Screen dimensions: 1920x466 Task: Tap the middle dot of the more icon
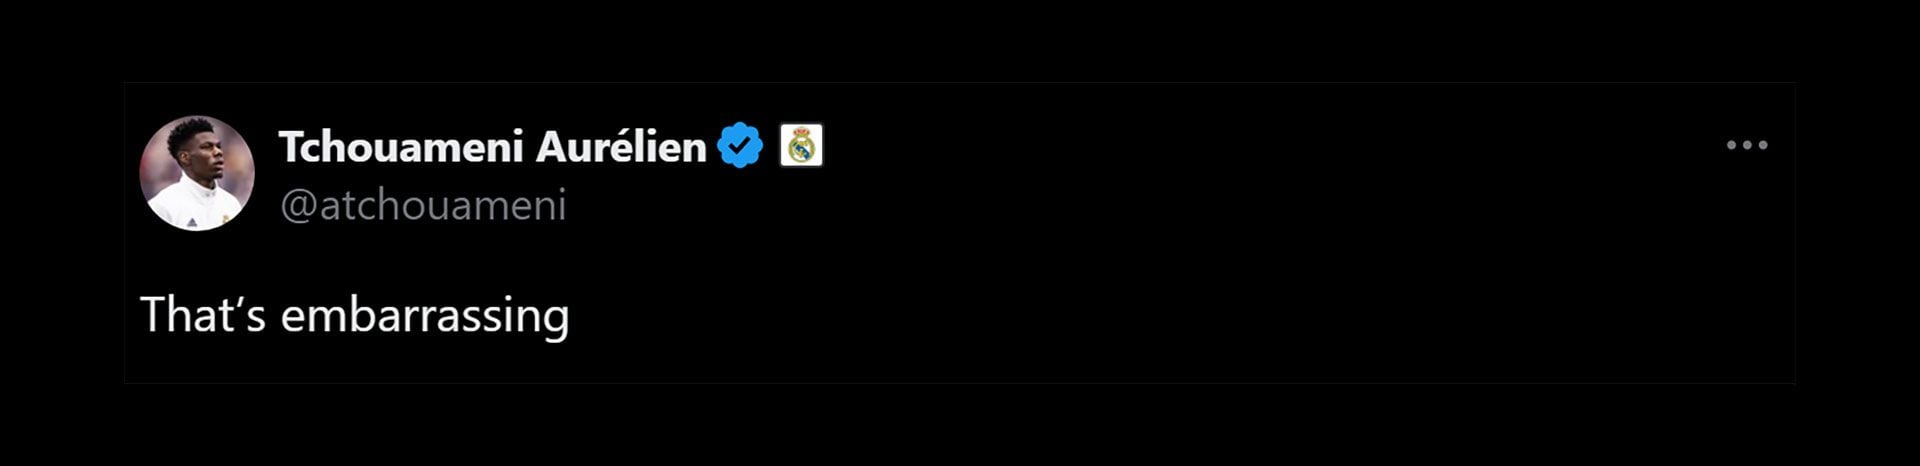[x=1747, y=145]
